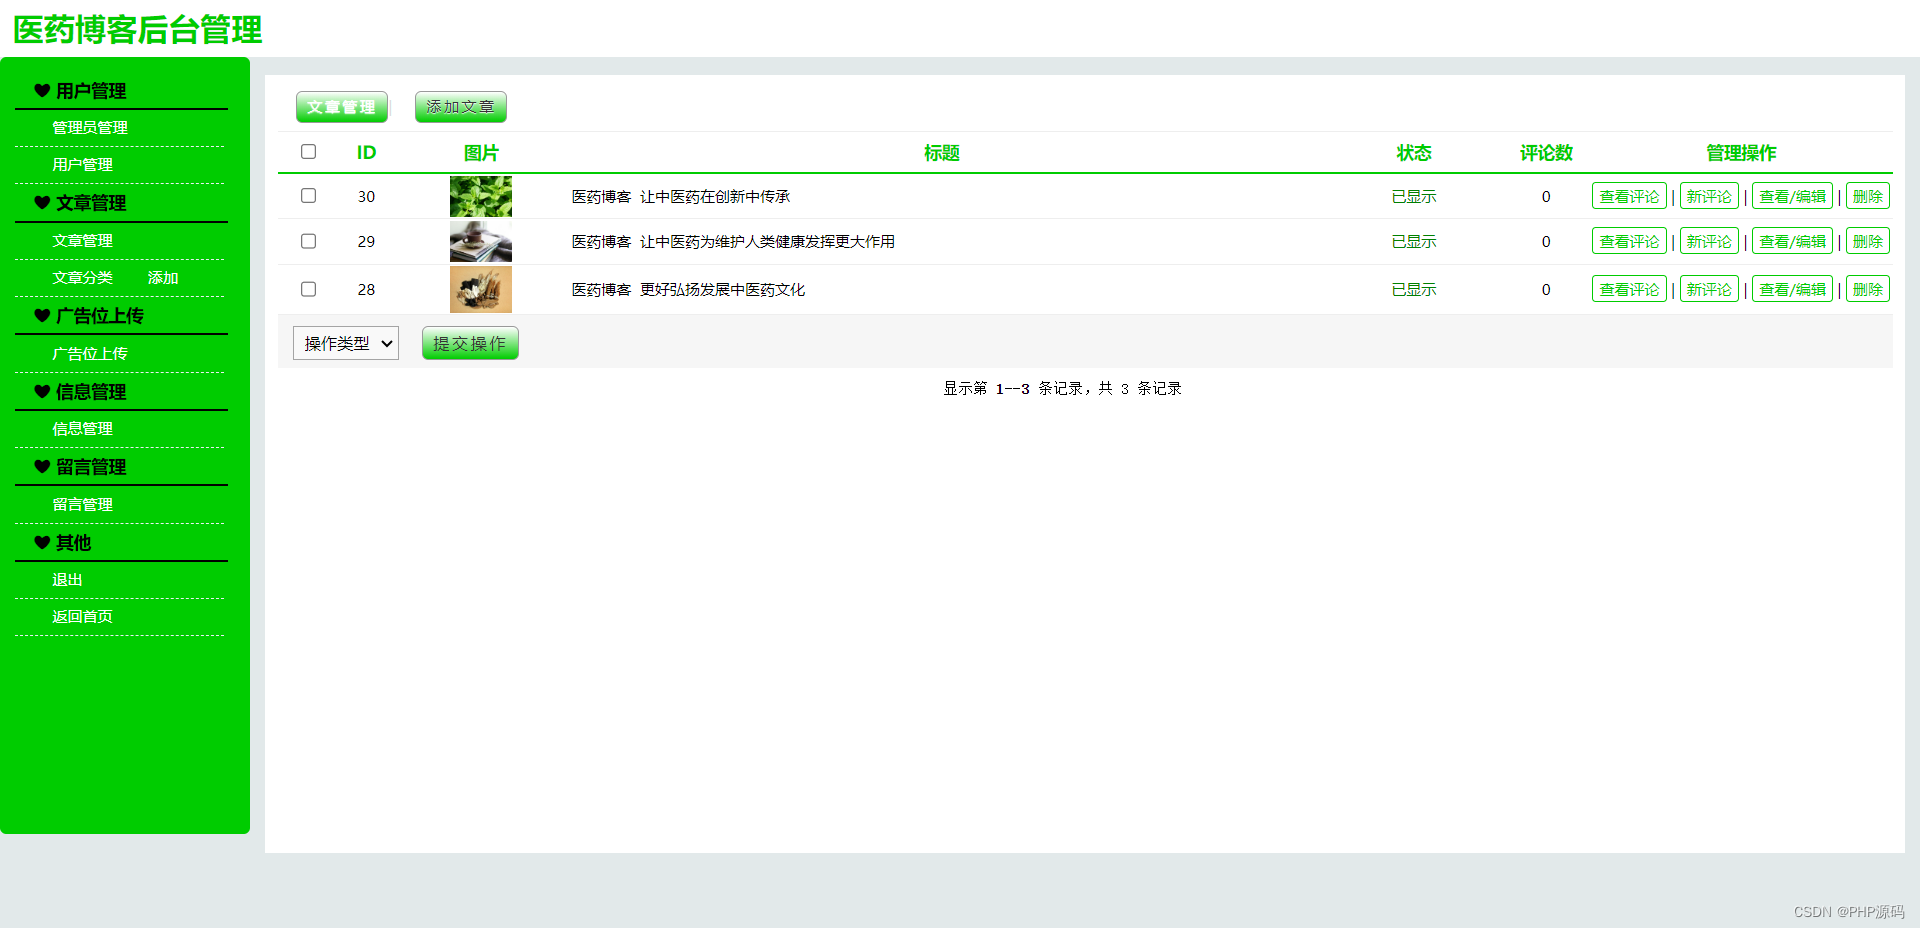Image resolution: width=1920 pixels, height=928 pixels.
Task: Click 删除 for article 28
Action: [1867, 289]
